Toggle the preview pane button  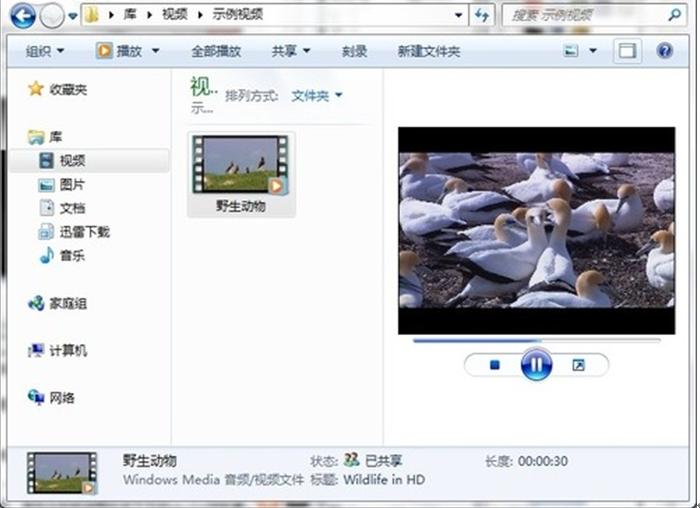628,51
